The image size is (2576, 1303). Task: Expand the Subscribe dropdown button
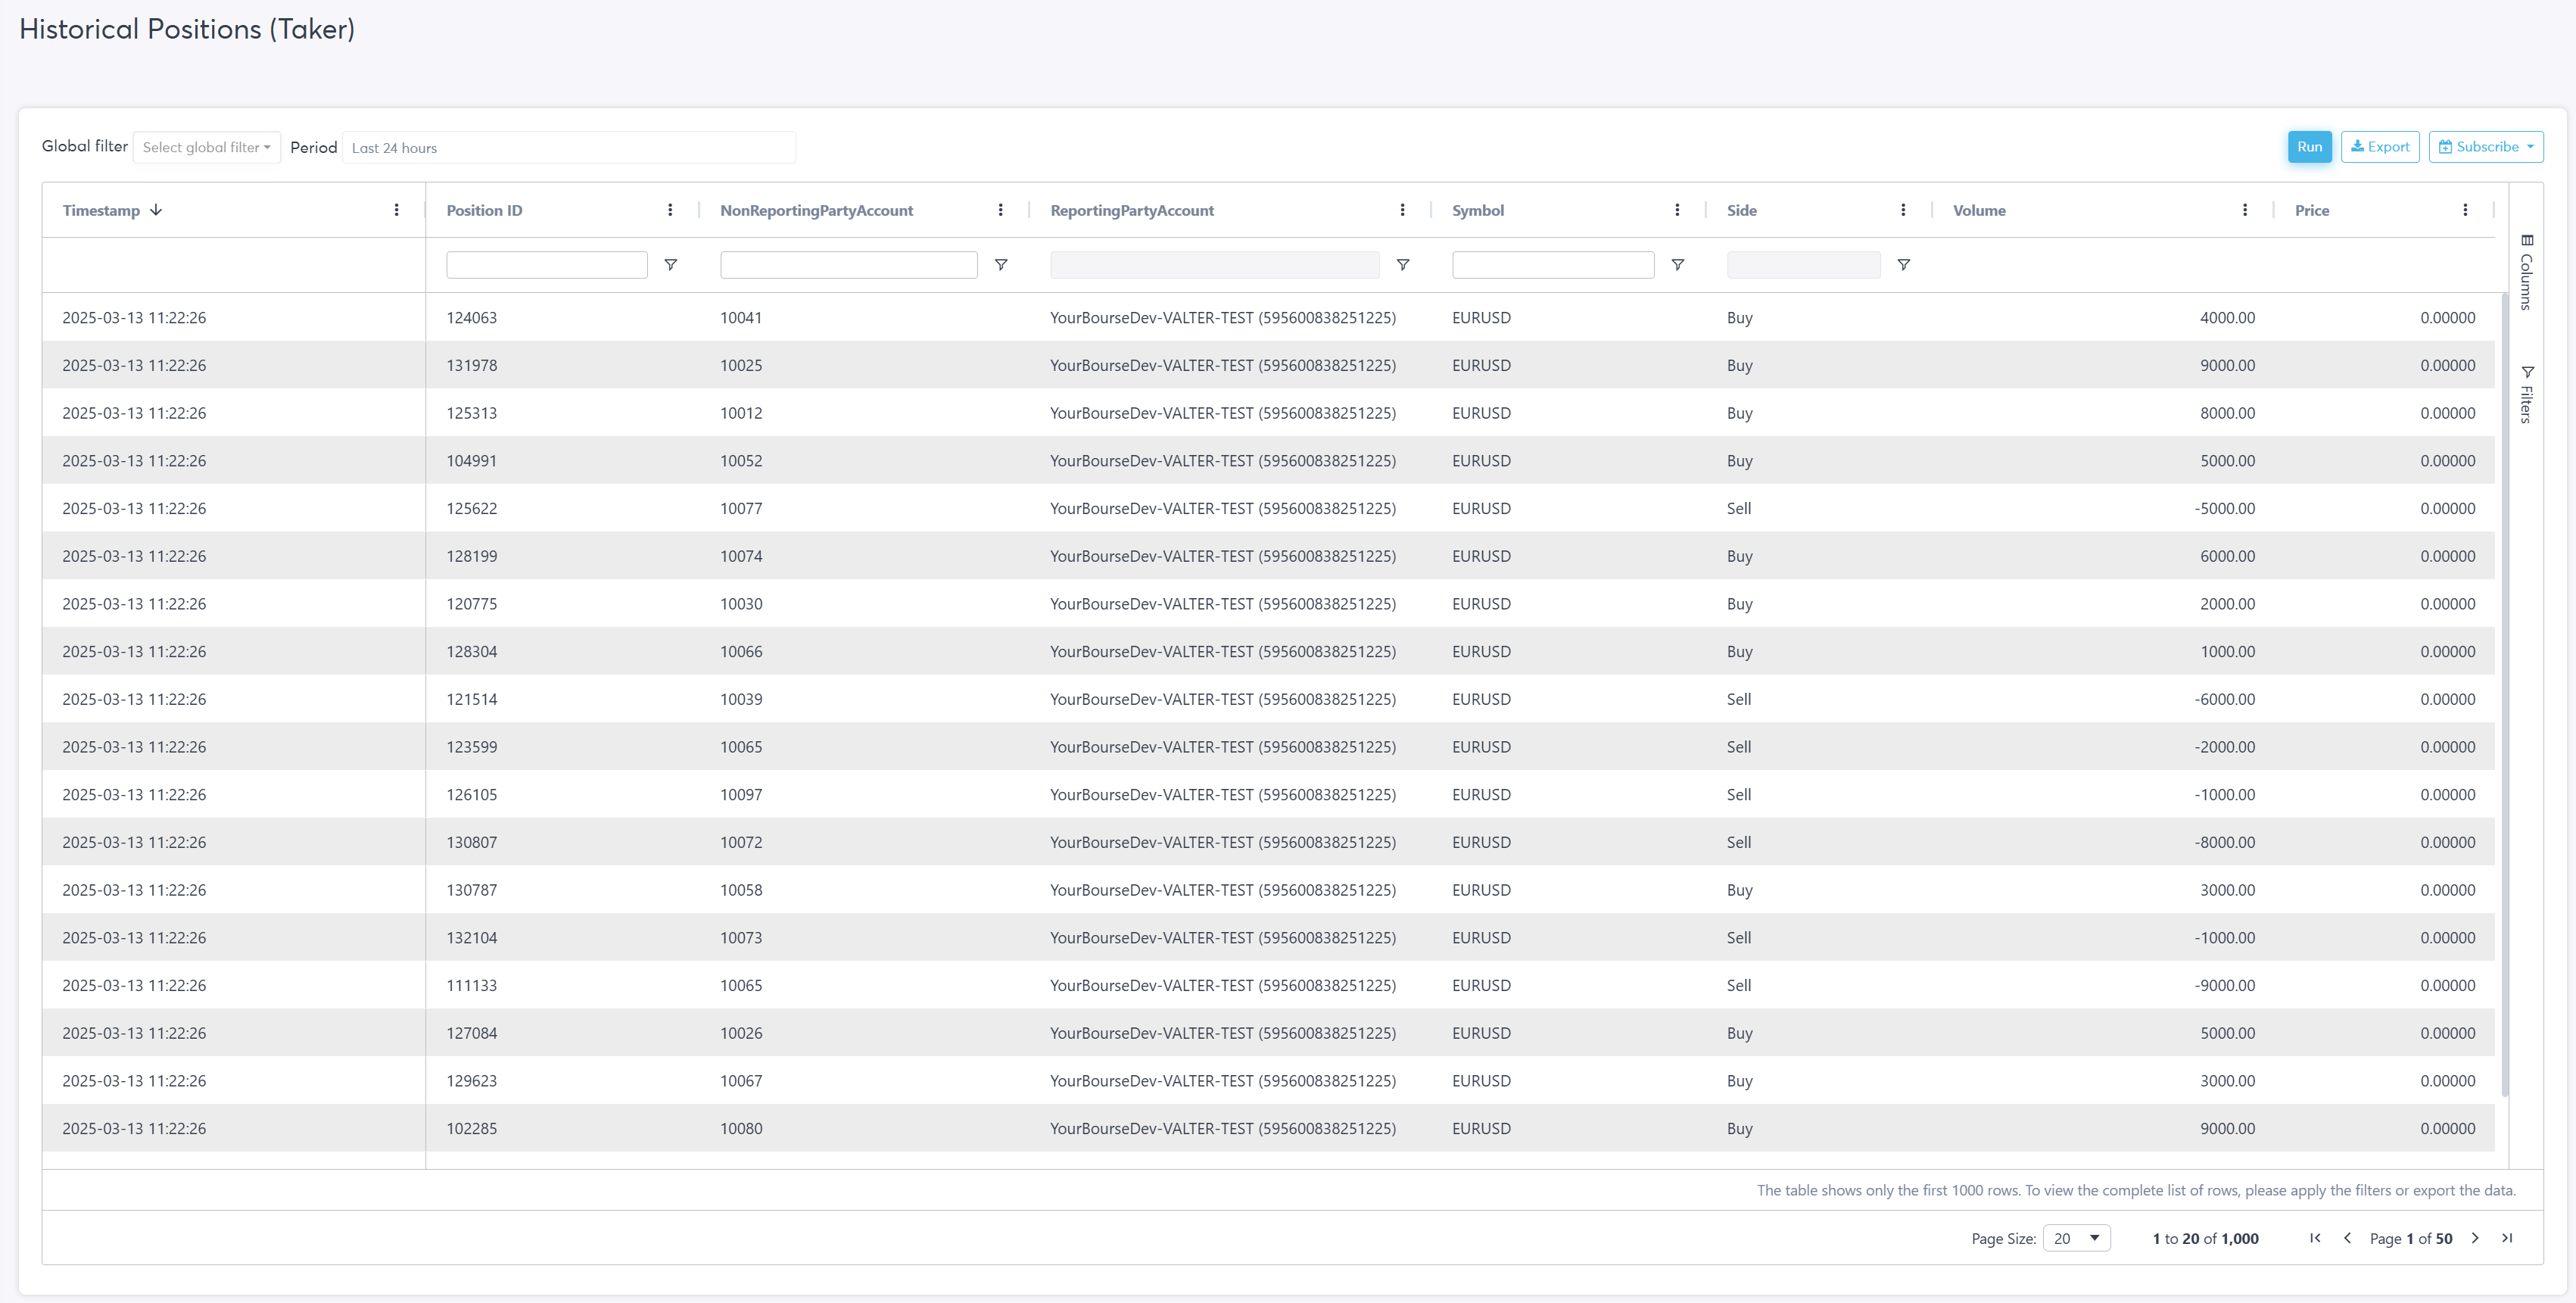2485,147
